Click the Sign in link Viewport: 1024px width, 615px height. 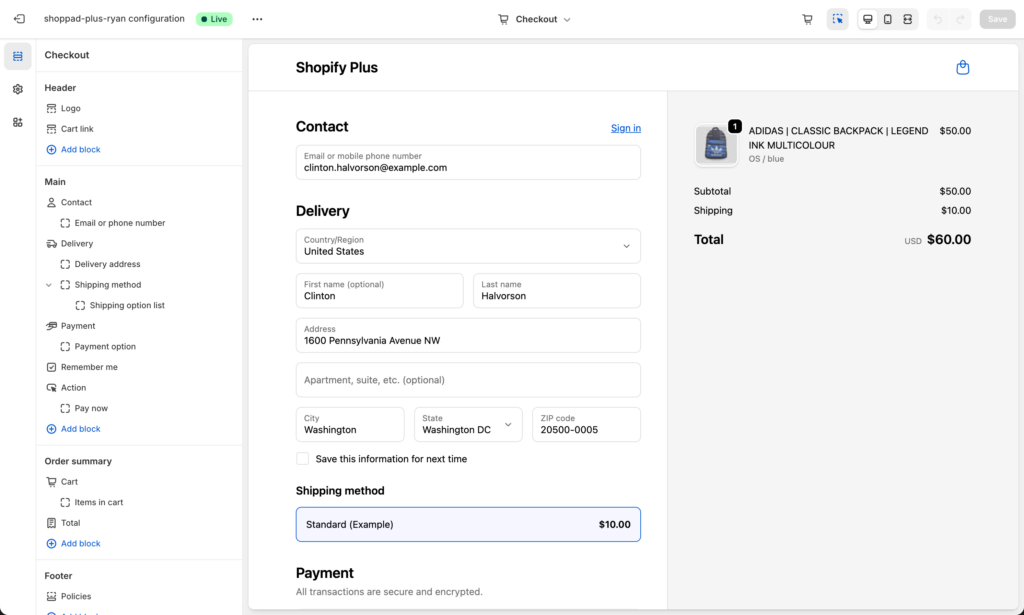pos(626,128)
